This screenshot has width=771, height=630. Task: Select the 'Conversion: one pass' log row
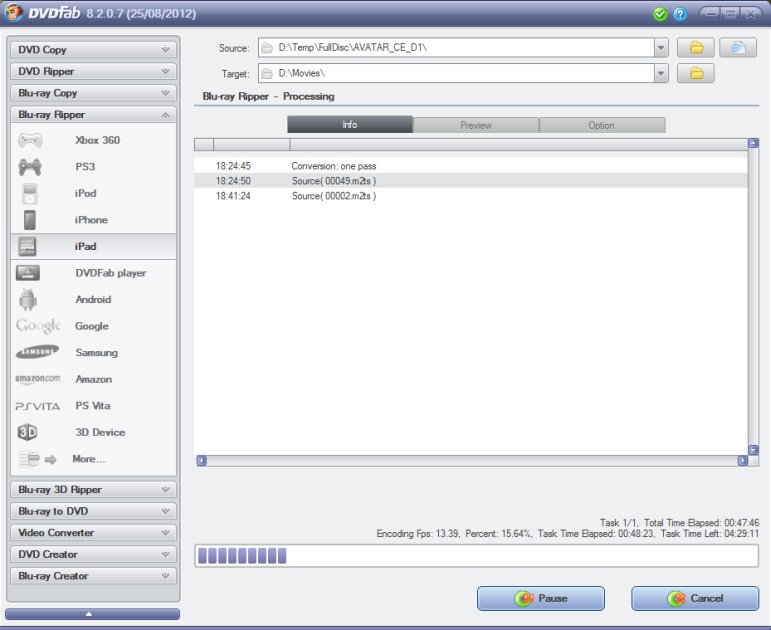tap(471, 166)
